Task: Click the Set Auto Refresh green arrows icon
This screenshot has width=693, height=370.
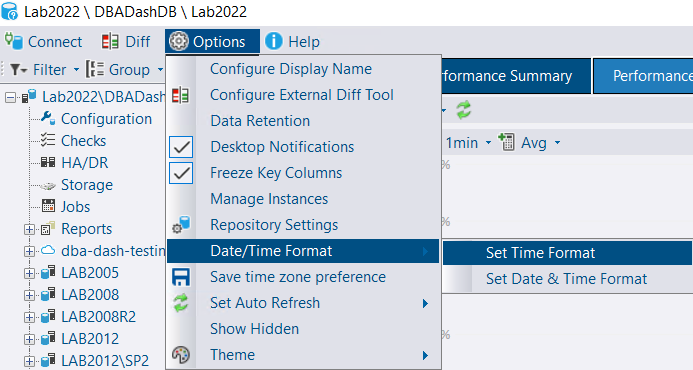Action: pos(180,303)
